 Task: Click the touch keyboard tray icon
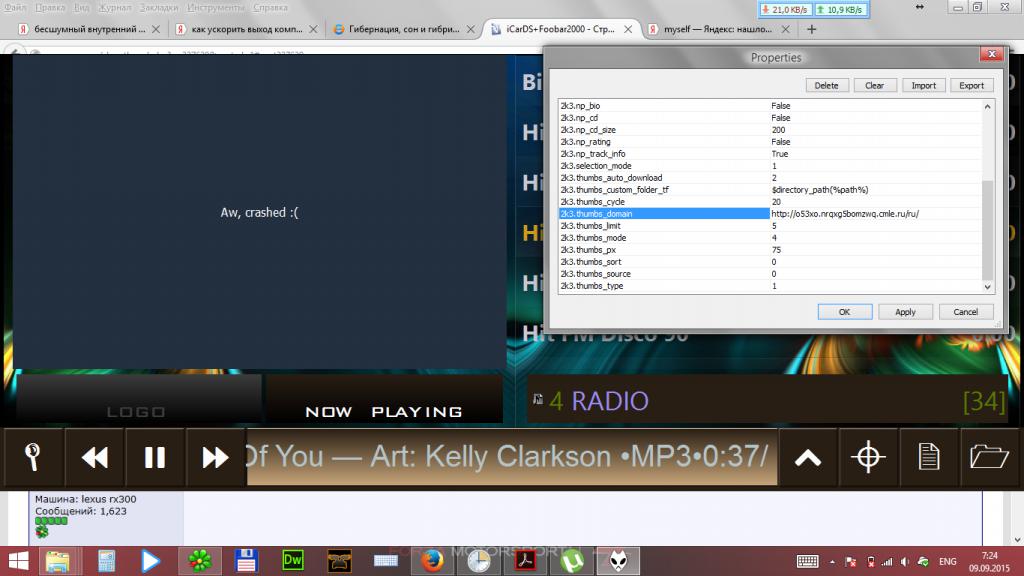(x=808, y=562)
